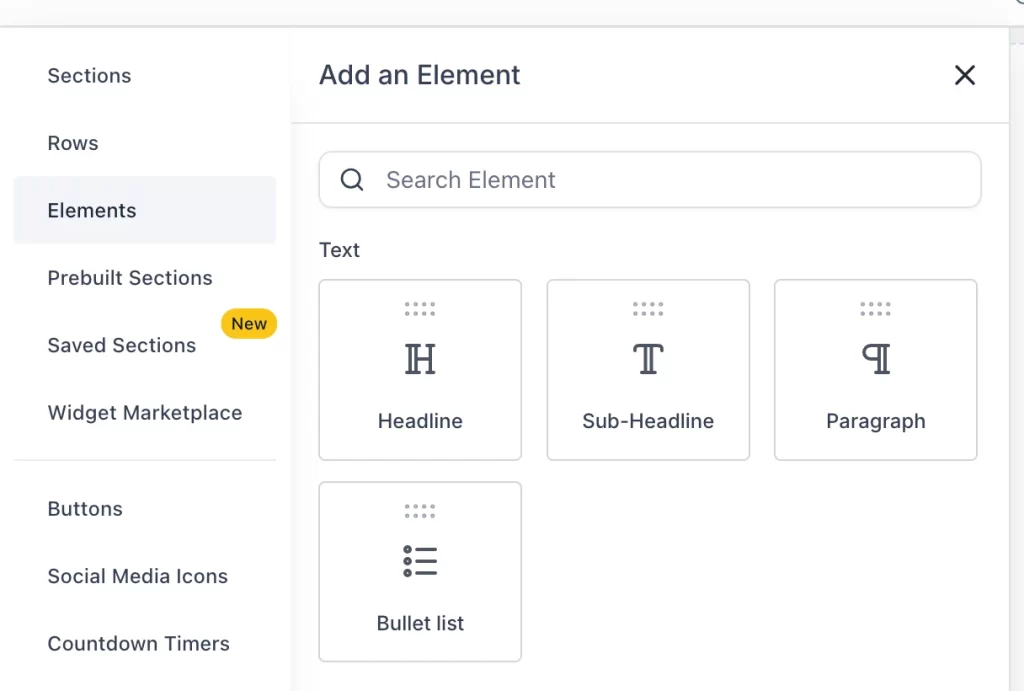Pick the Bullet list icon
Screen dimensions: 1024x691
click(x=420, y=562)
